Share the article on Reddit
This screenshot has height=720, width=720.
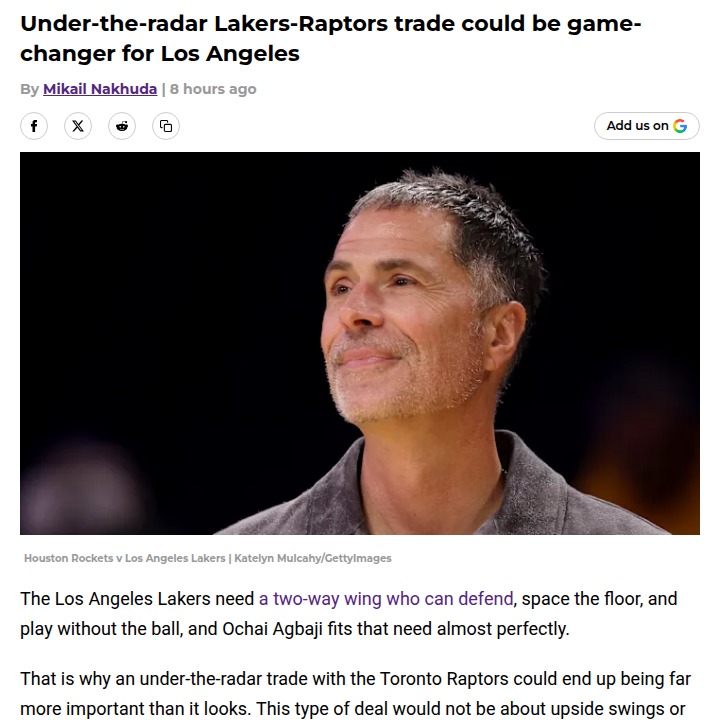pyautogui.click(x=122, y=126)
